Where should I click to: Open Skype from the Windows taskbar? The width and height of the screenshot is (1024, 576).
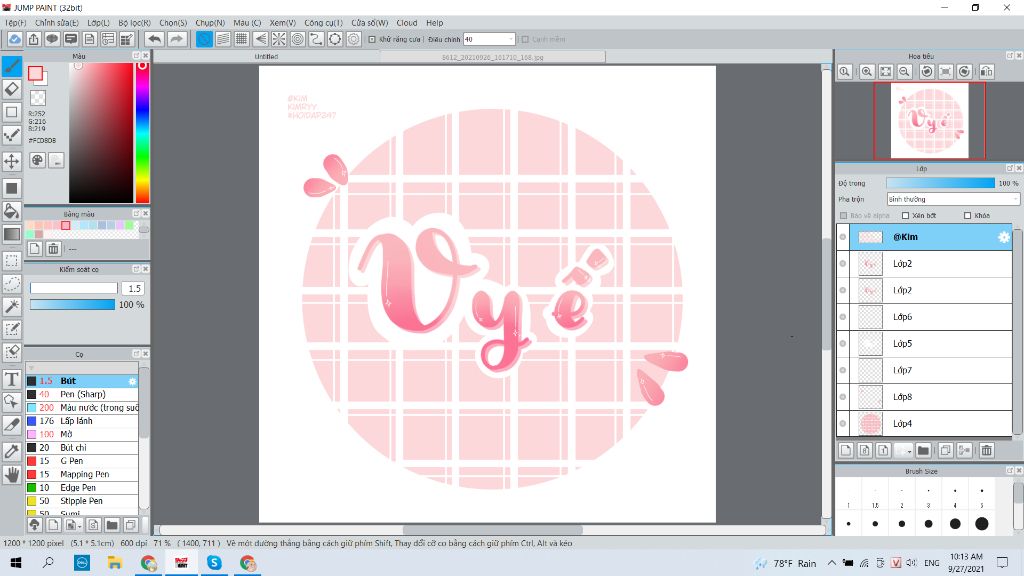pyautogui.click(x=214, y=562)
